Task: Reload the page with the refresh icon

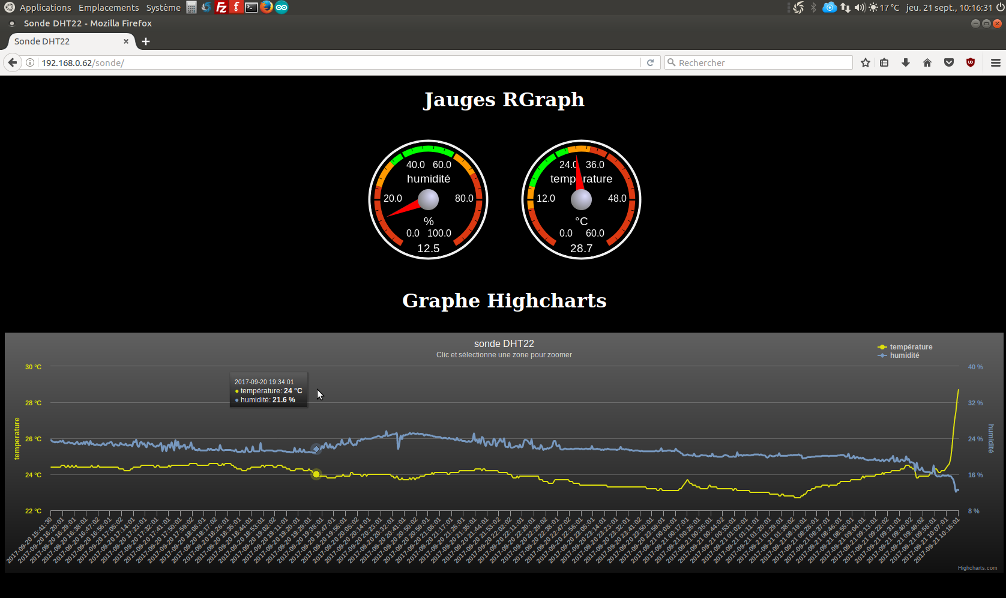Action: (x=650, y=62)
